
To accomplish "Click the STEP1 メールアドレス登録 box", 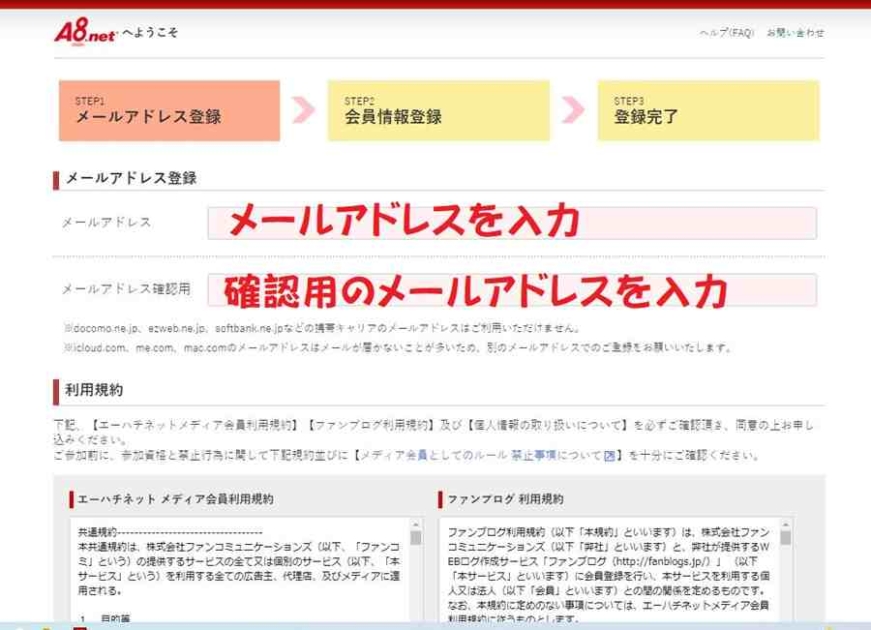I will tap(169, 111).
